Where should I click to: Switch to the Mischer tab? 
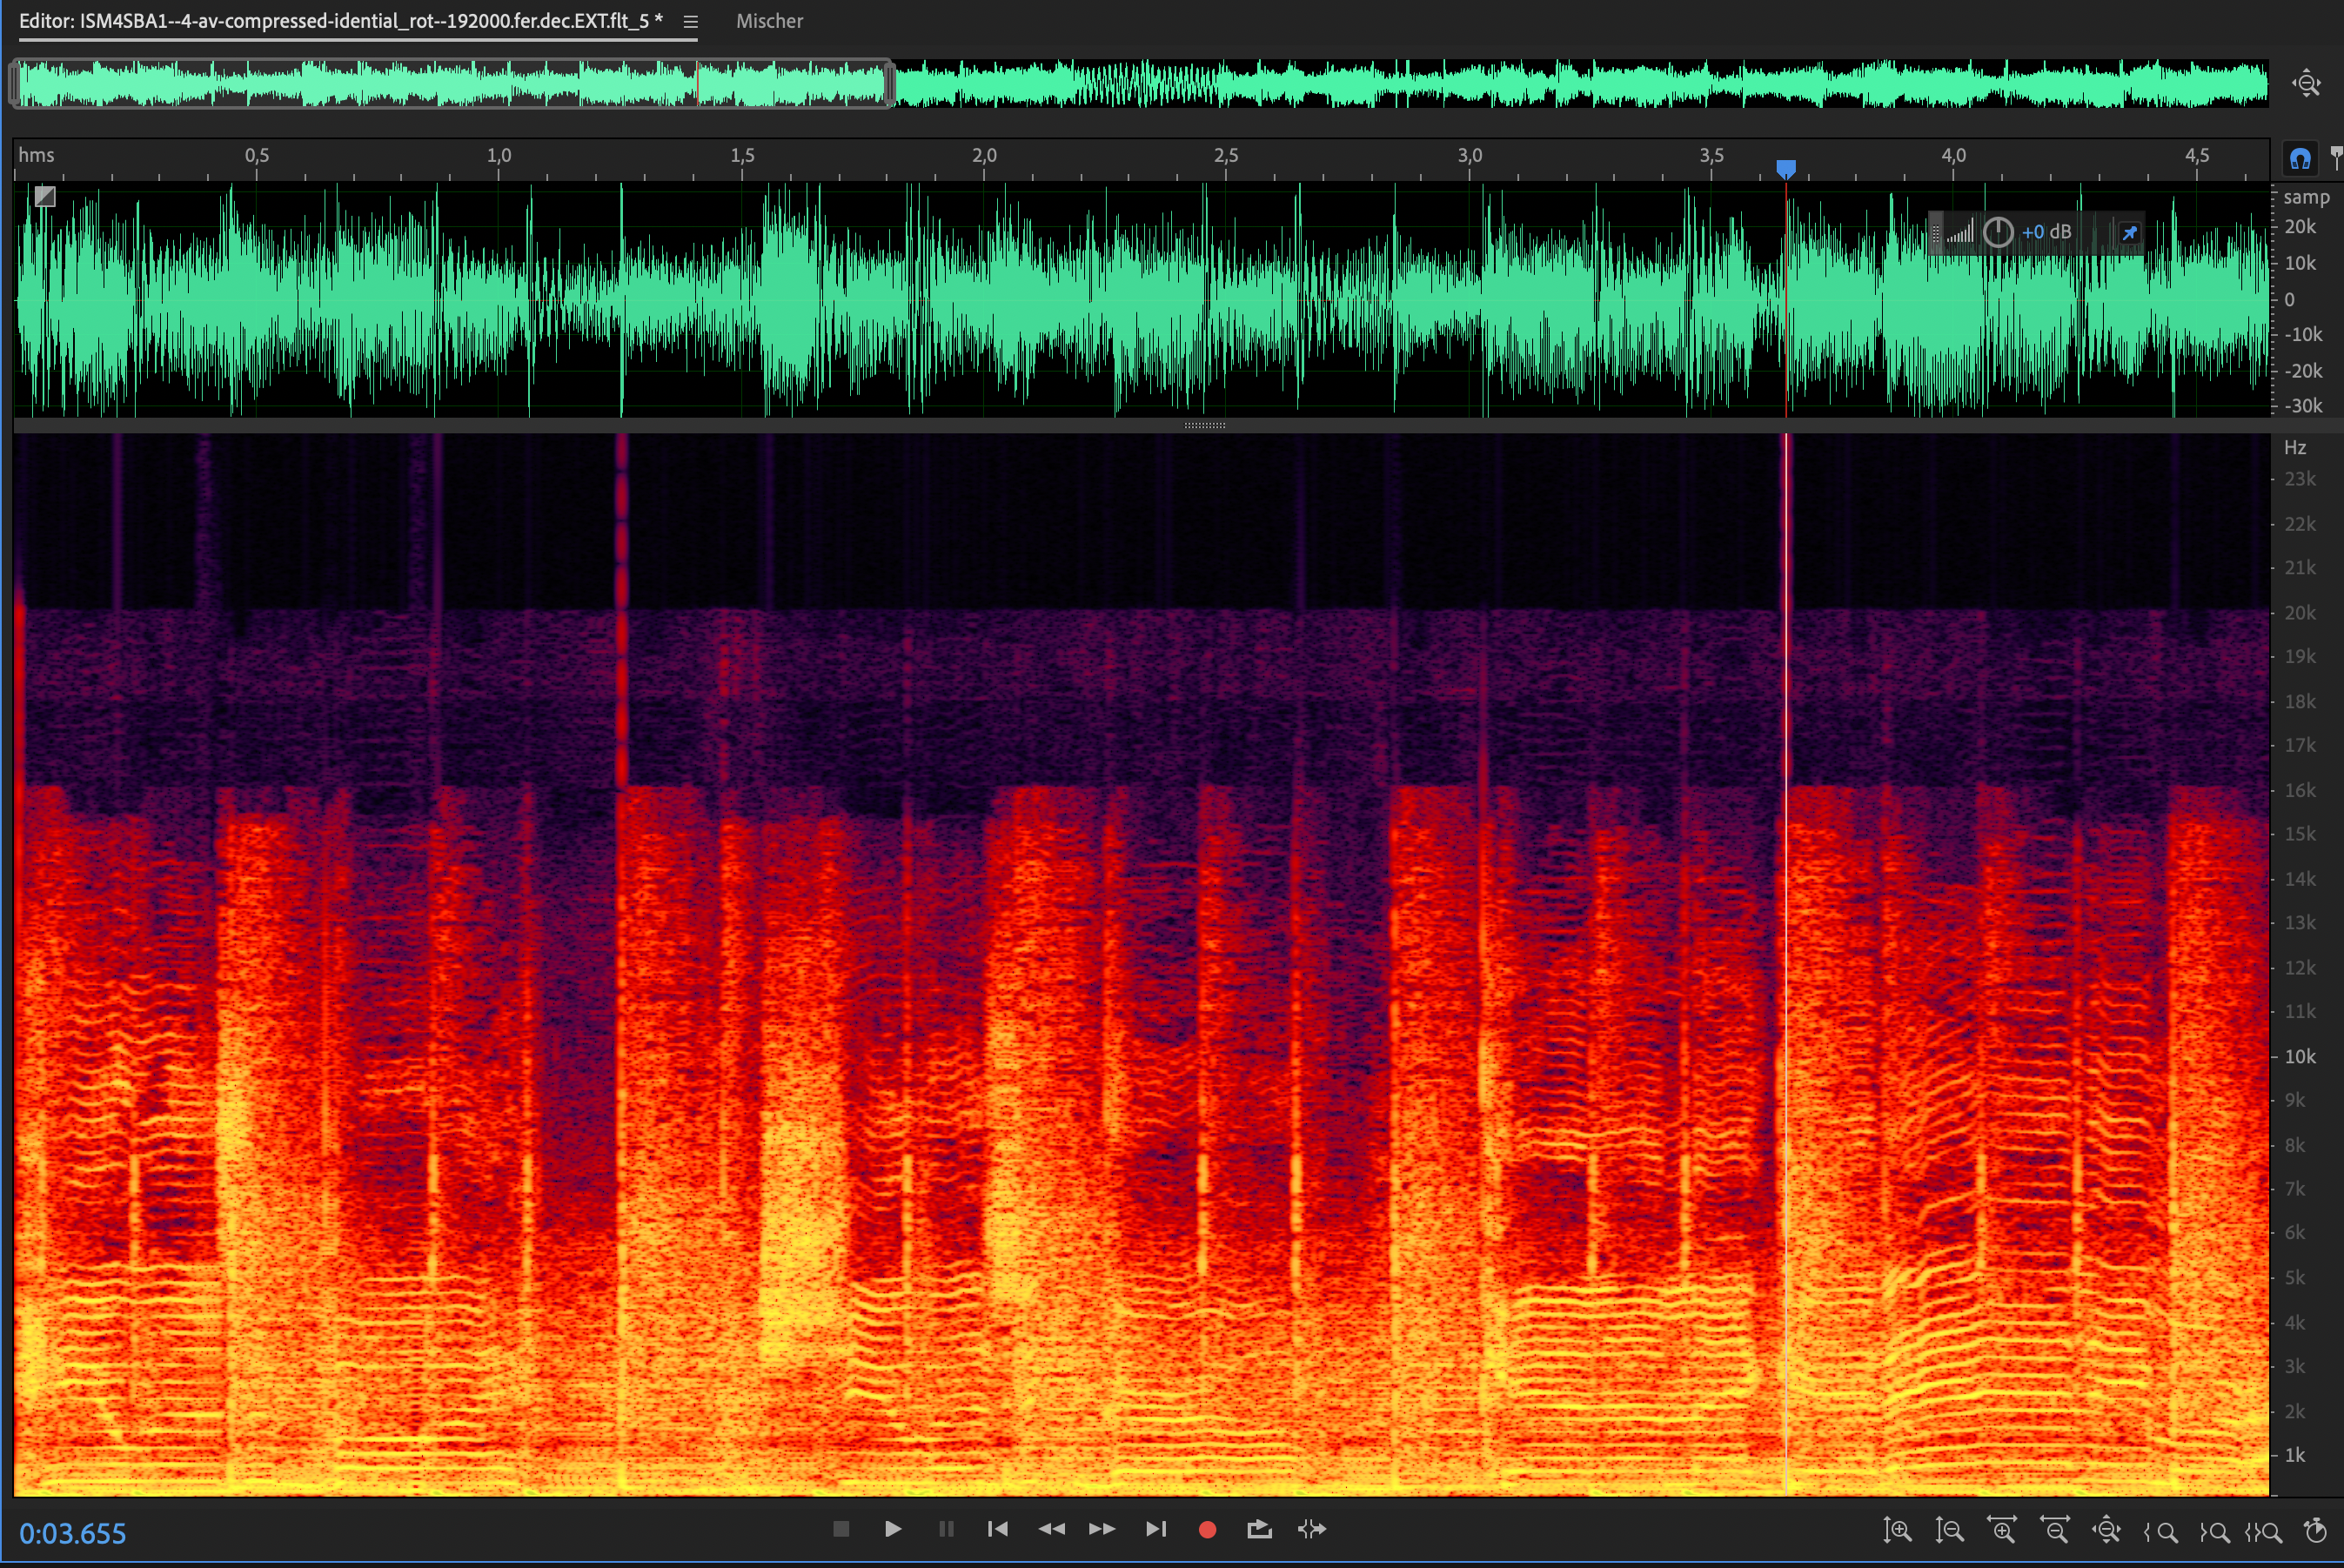point(769,21)
